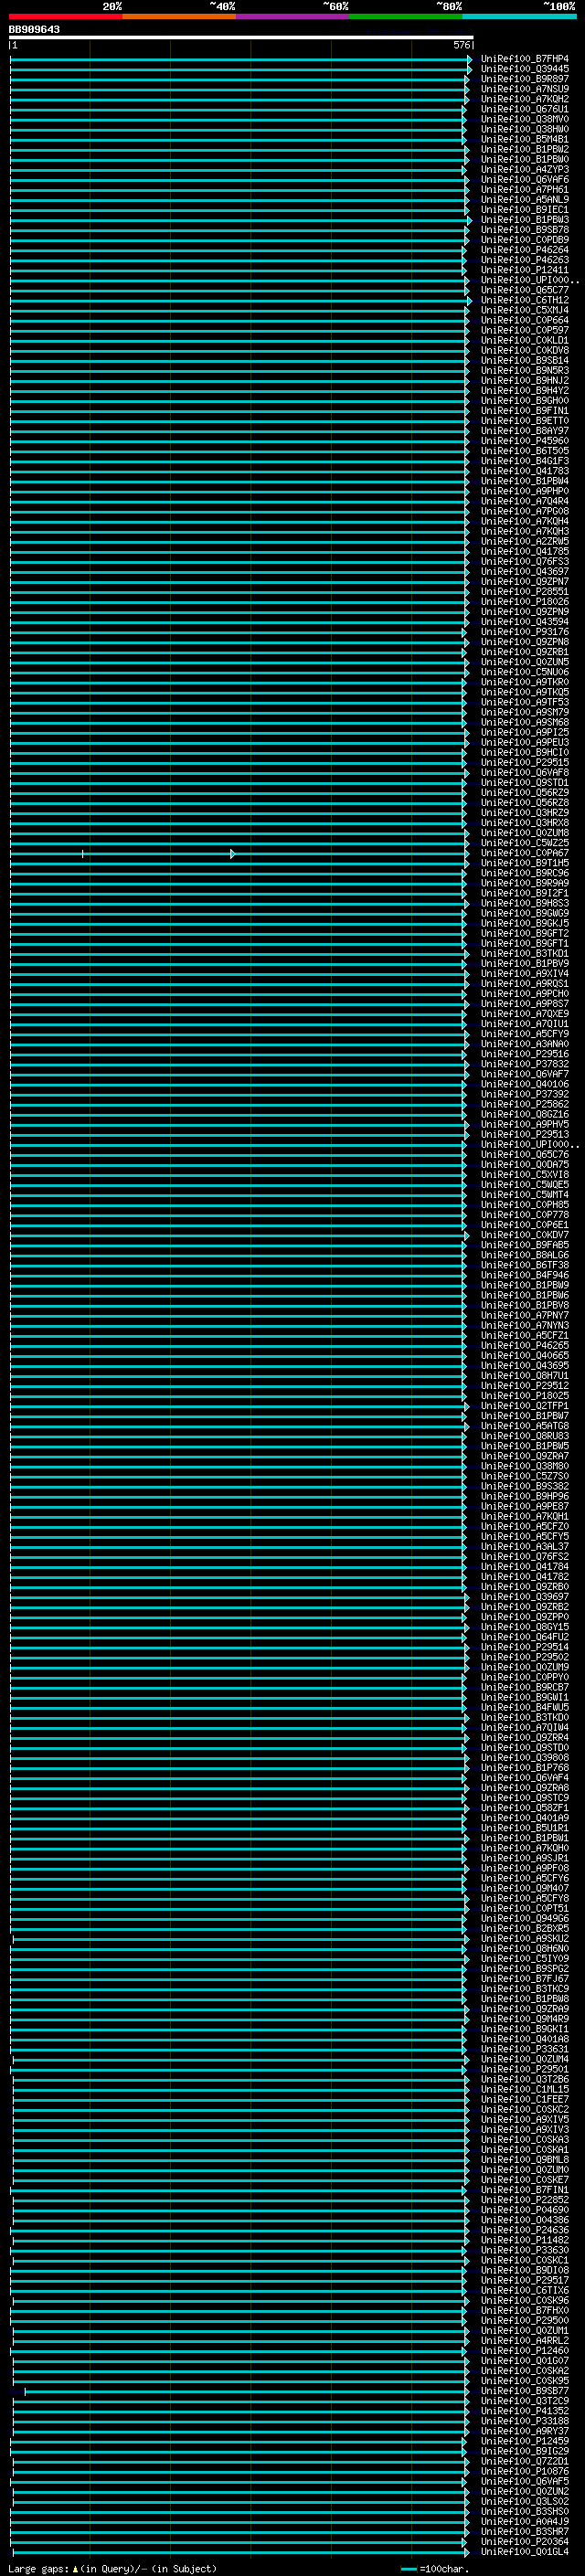Select the UniRef100_P41352 entry

pos(524,2411)
